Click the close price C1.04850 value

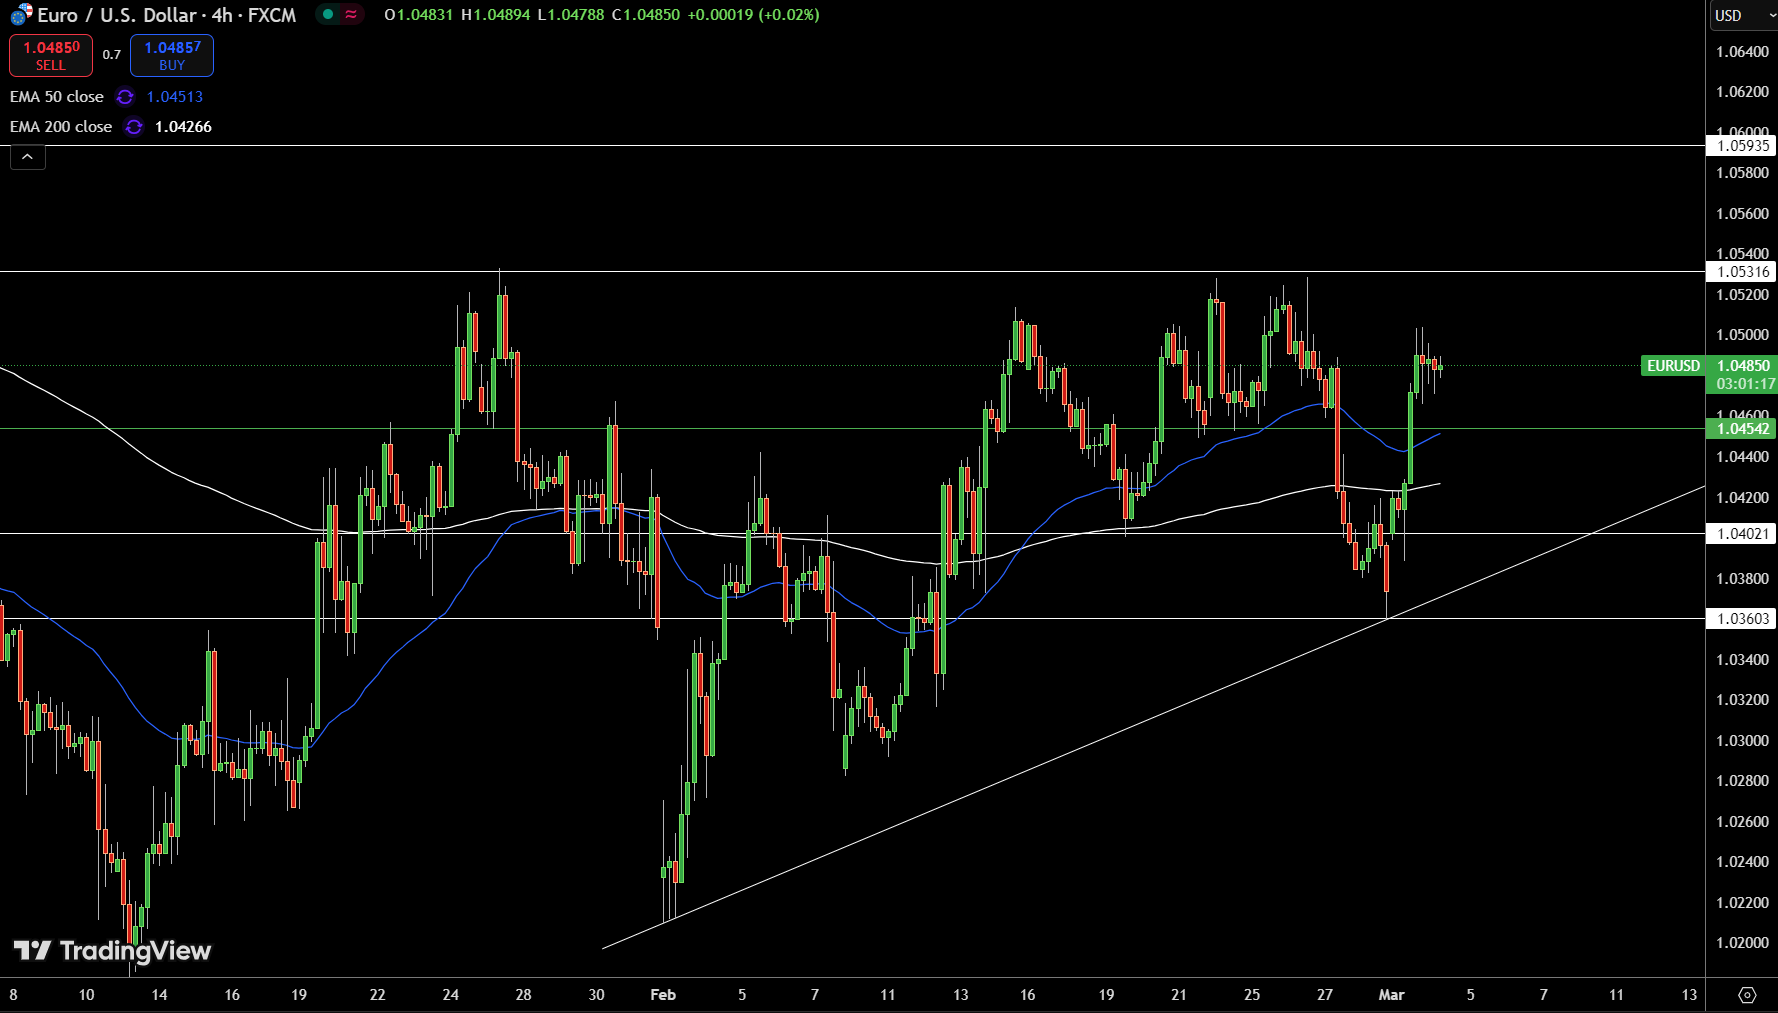[x=646, y=15]
